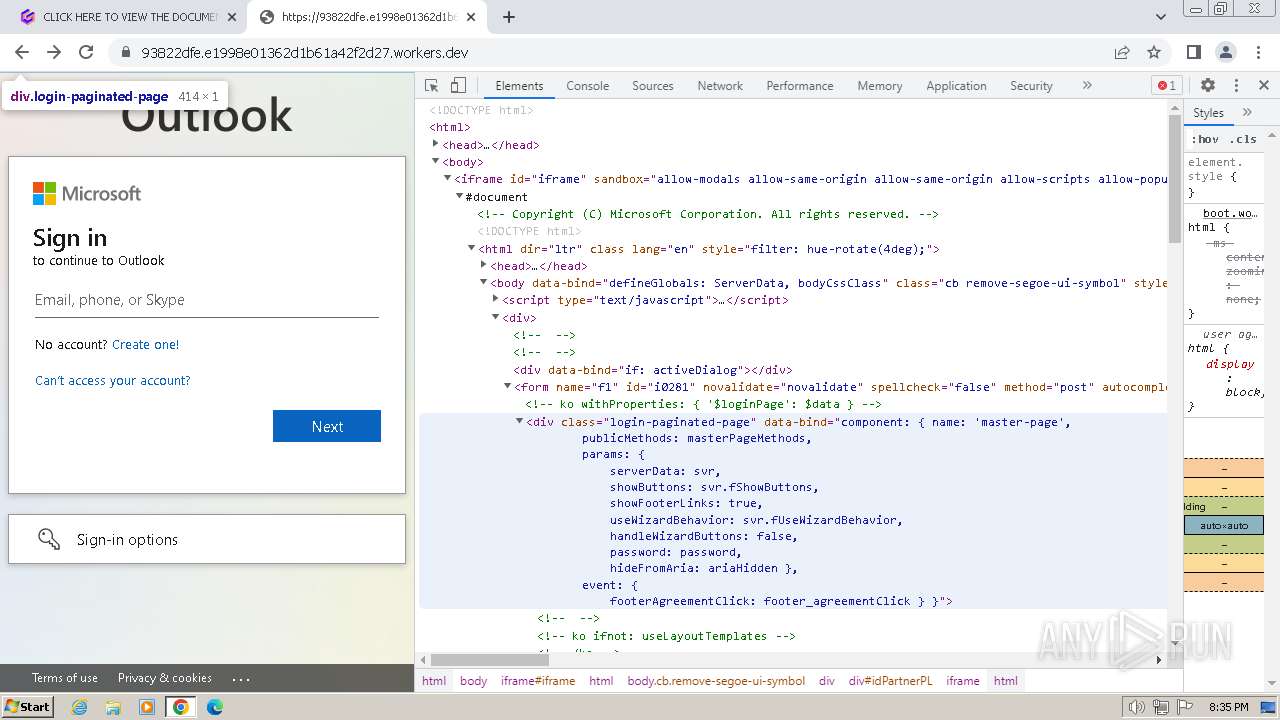Bookmark this page with the star icon
Screen dimensions: 1280x720
click(1154, 52)
